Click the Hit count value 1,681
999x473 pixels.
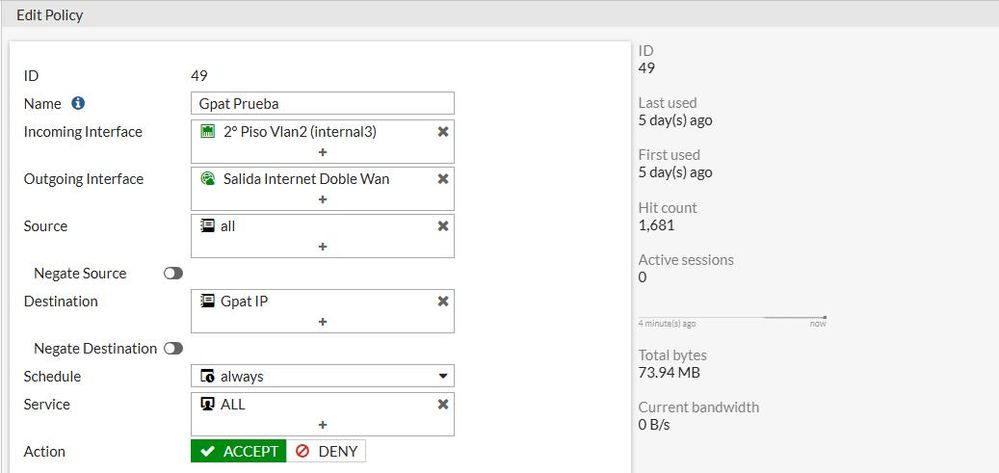(x=656, y=225)
